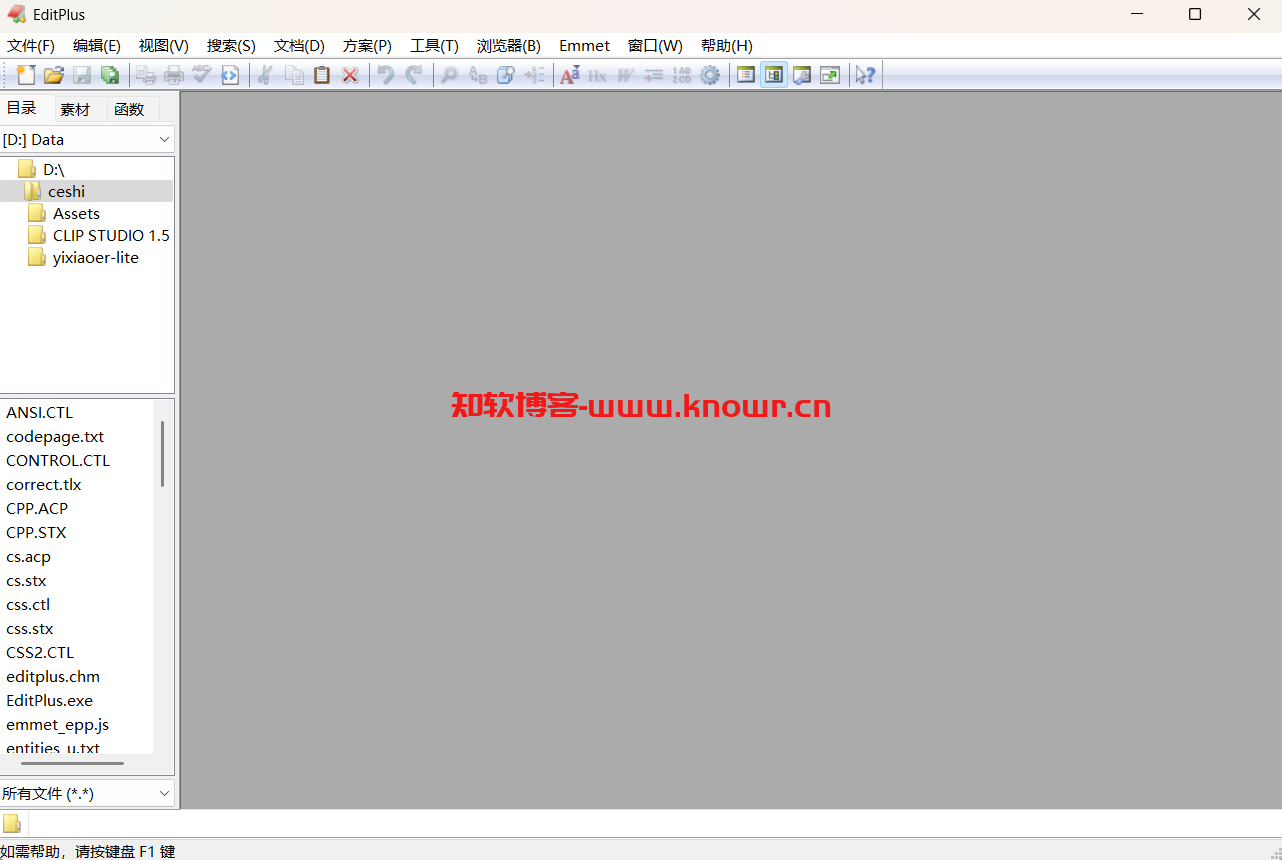Toggle the highlighted Directory window button
The height and width of the screenshot is (860, 1282).
click(x=774, y=75)
